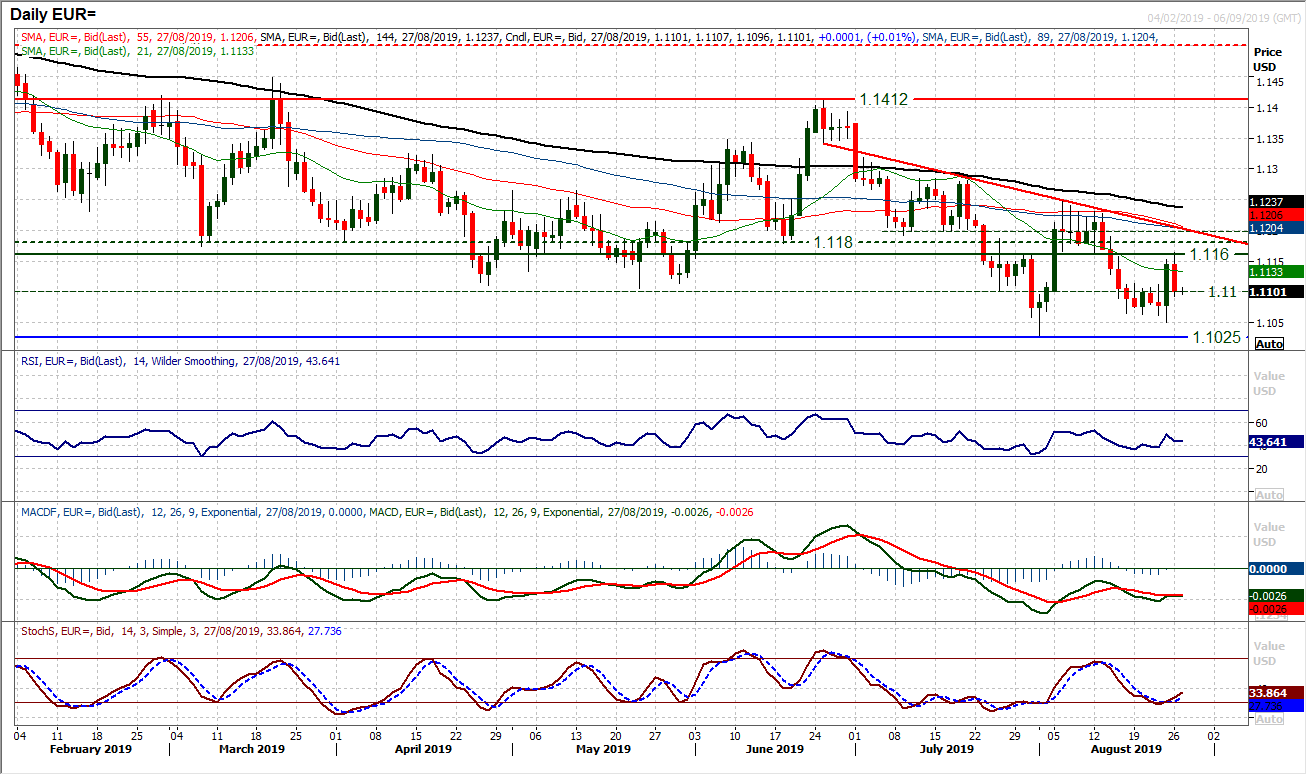Click the 1.1025 support level label
1307x775 pixels.
point(1217,337)
